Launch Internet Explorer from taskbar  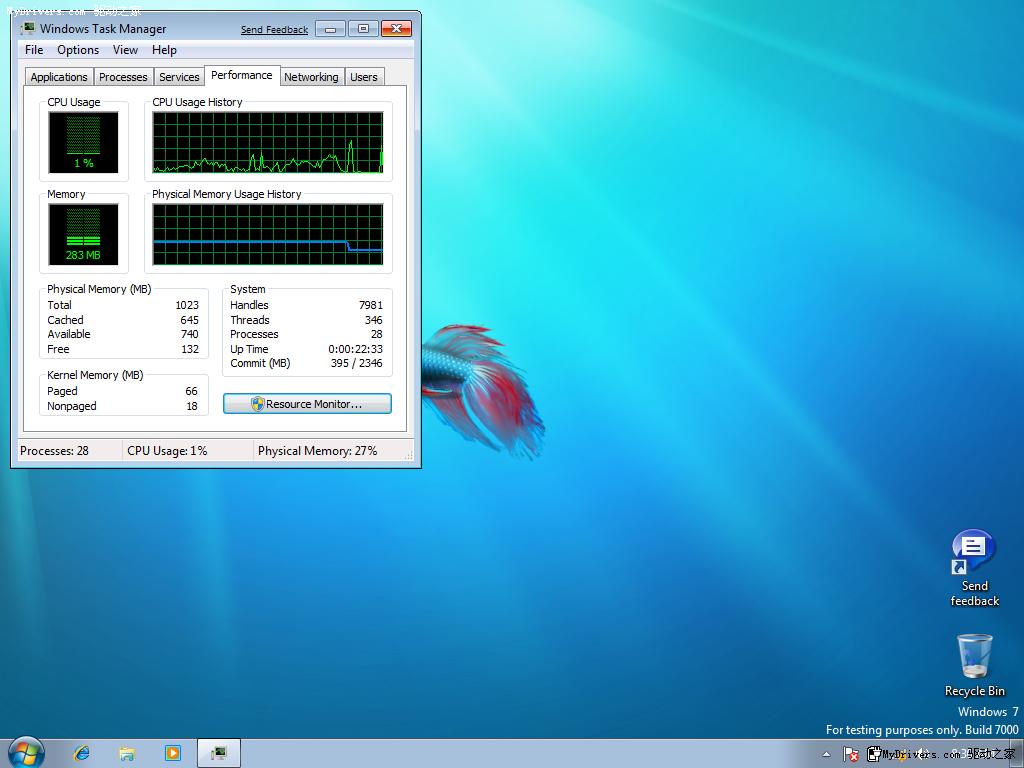point(82,753)
